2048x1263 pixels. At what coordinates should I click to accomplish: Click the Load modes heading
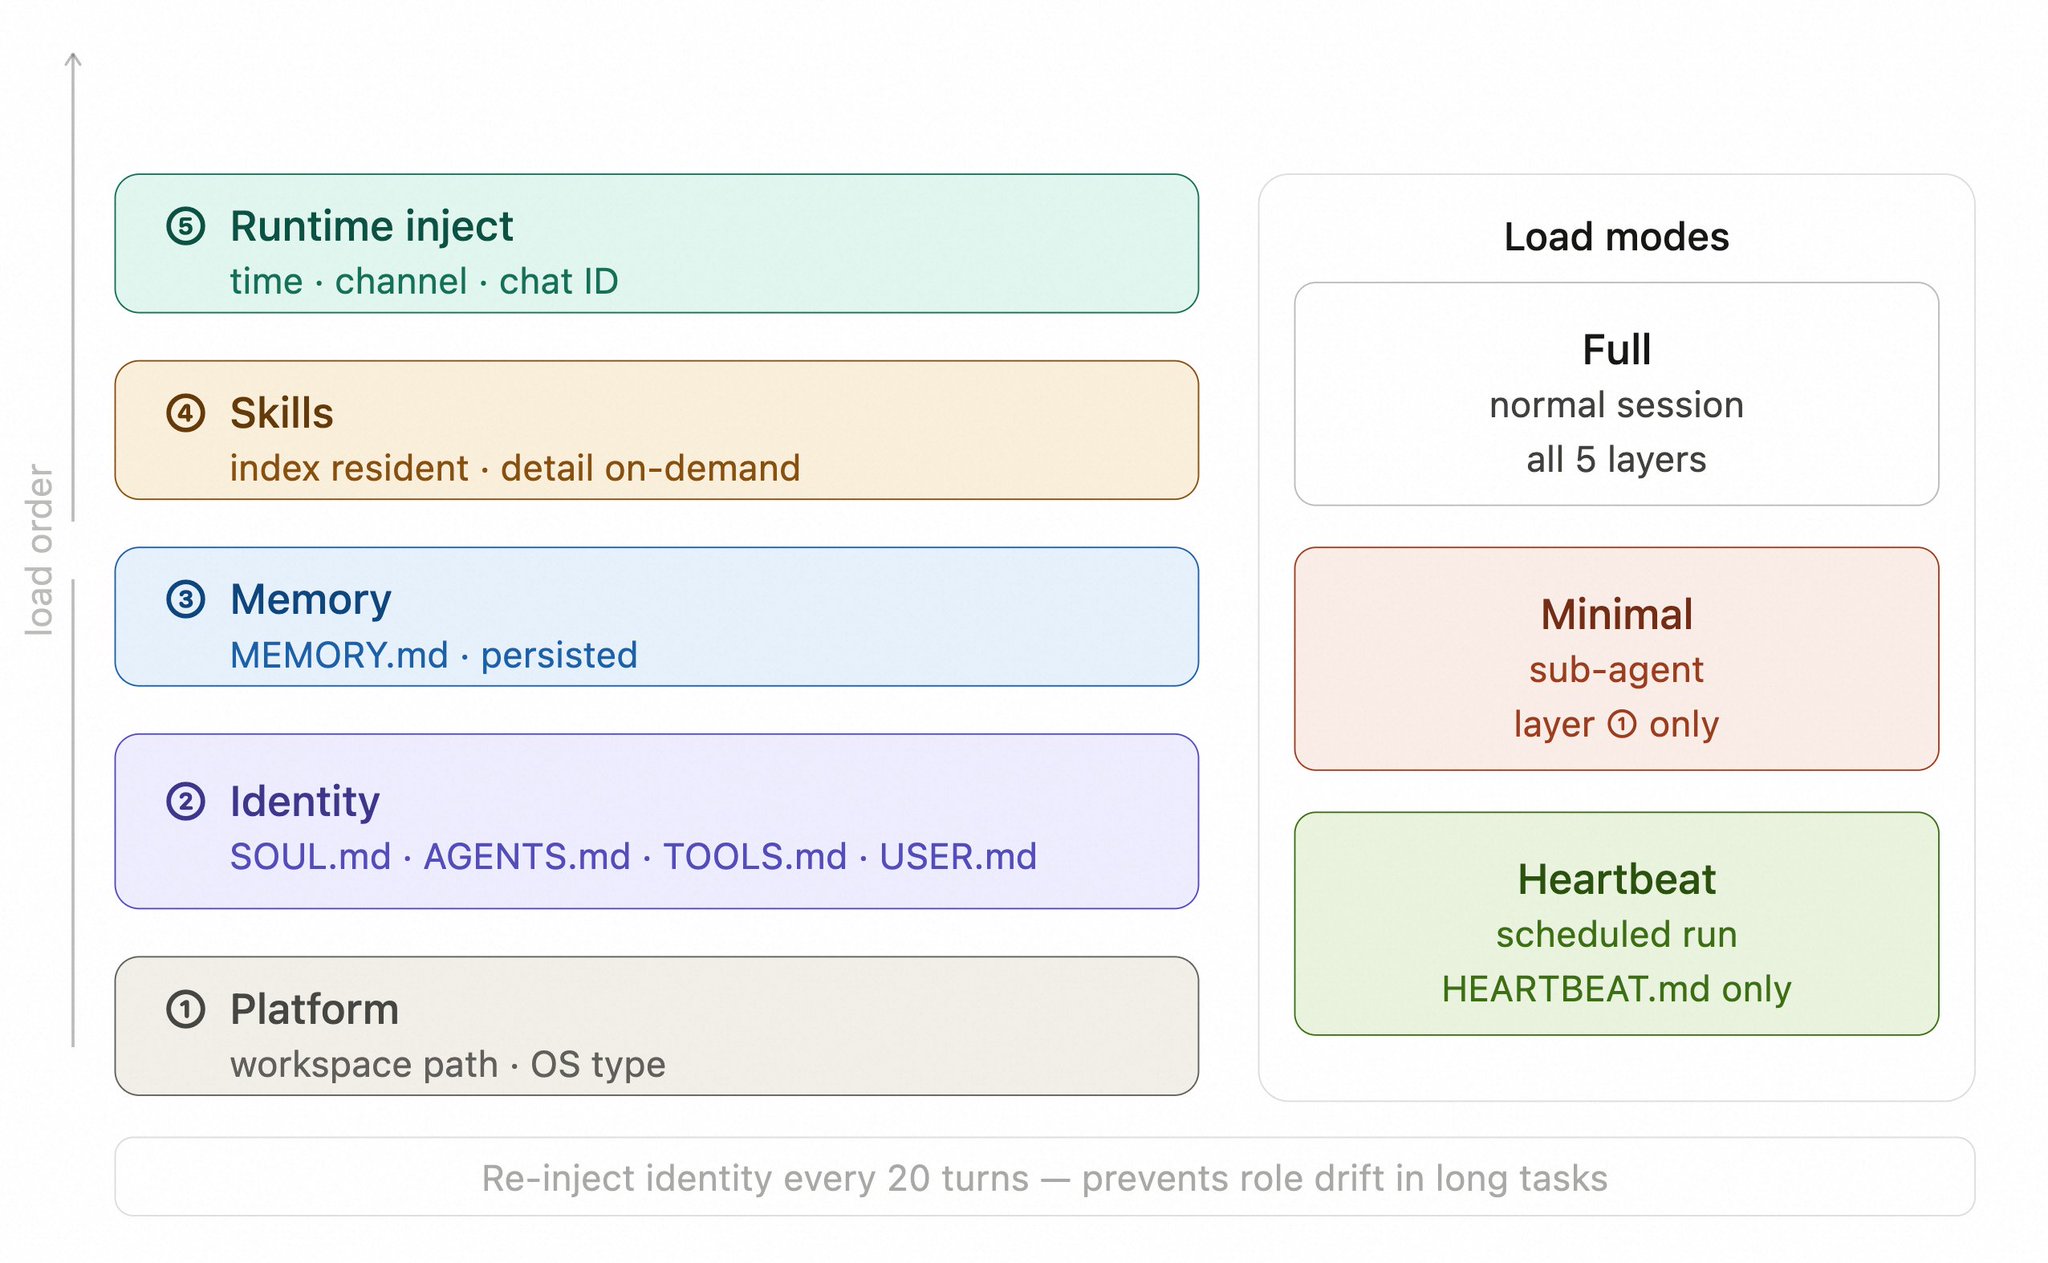tap(1616, 237)
